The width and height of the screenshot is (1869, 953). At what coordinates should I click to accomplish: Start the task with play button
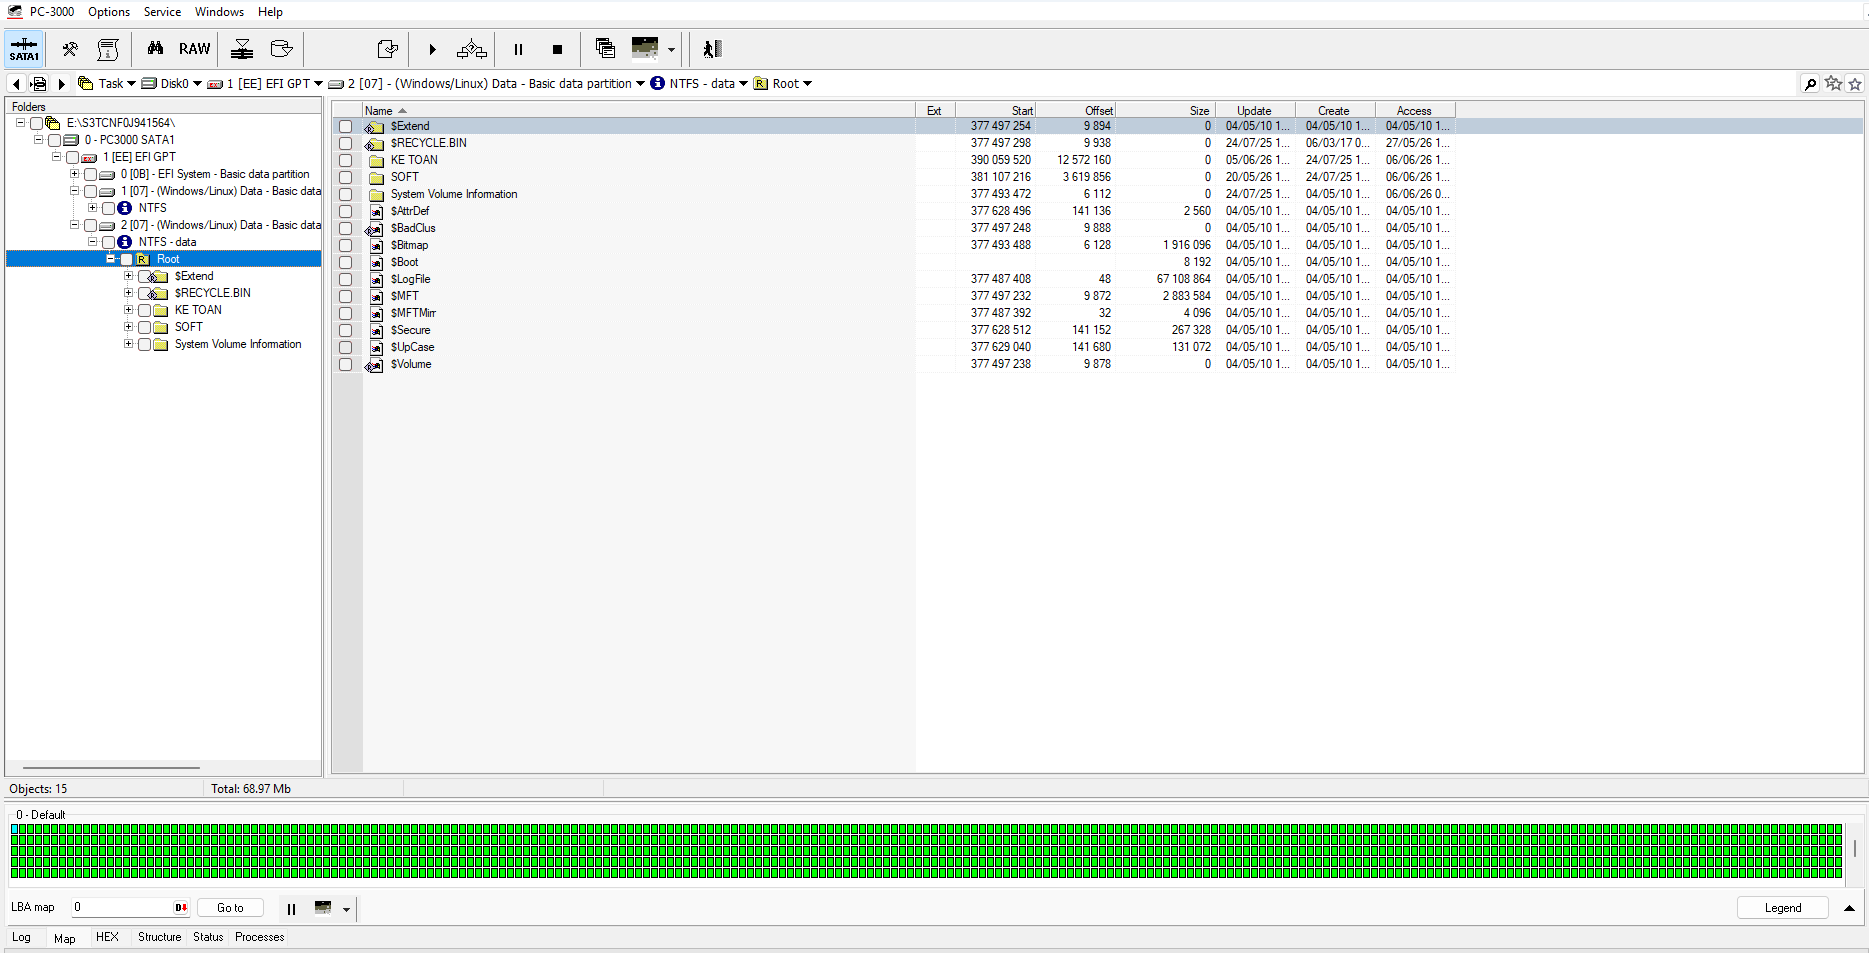(x=432, y=49)
